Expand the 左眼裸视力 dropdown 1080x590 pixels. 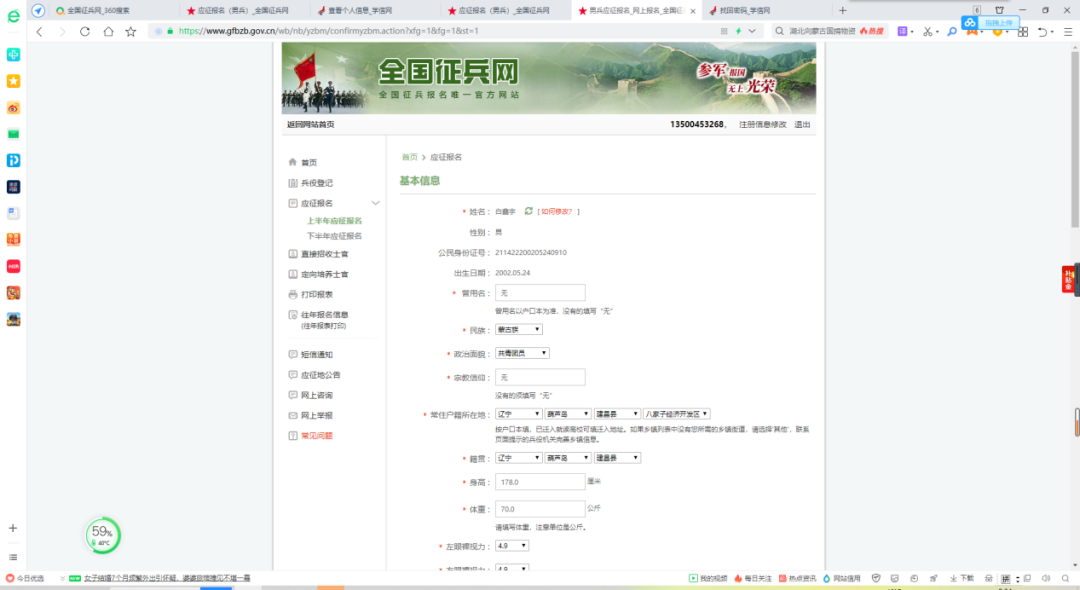pyautogui.click(x=512, y=546)
